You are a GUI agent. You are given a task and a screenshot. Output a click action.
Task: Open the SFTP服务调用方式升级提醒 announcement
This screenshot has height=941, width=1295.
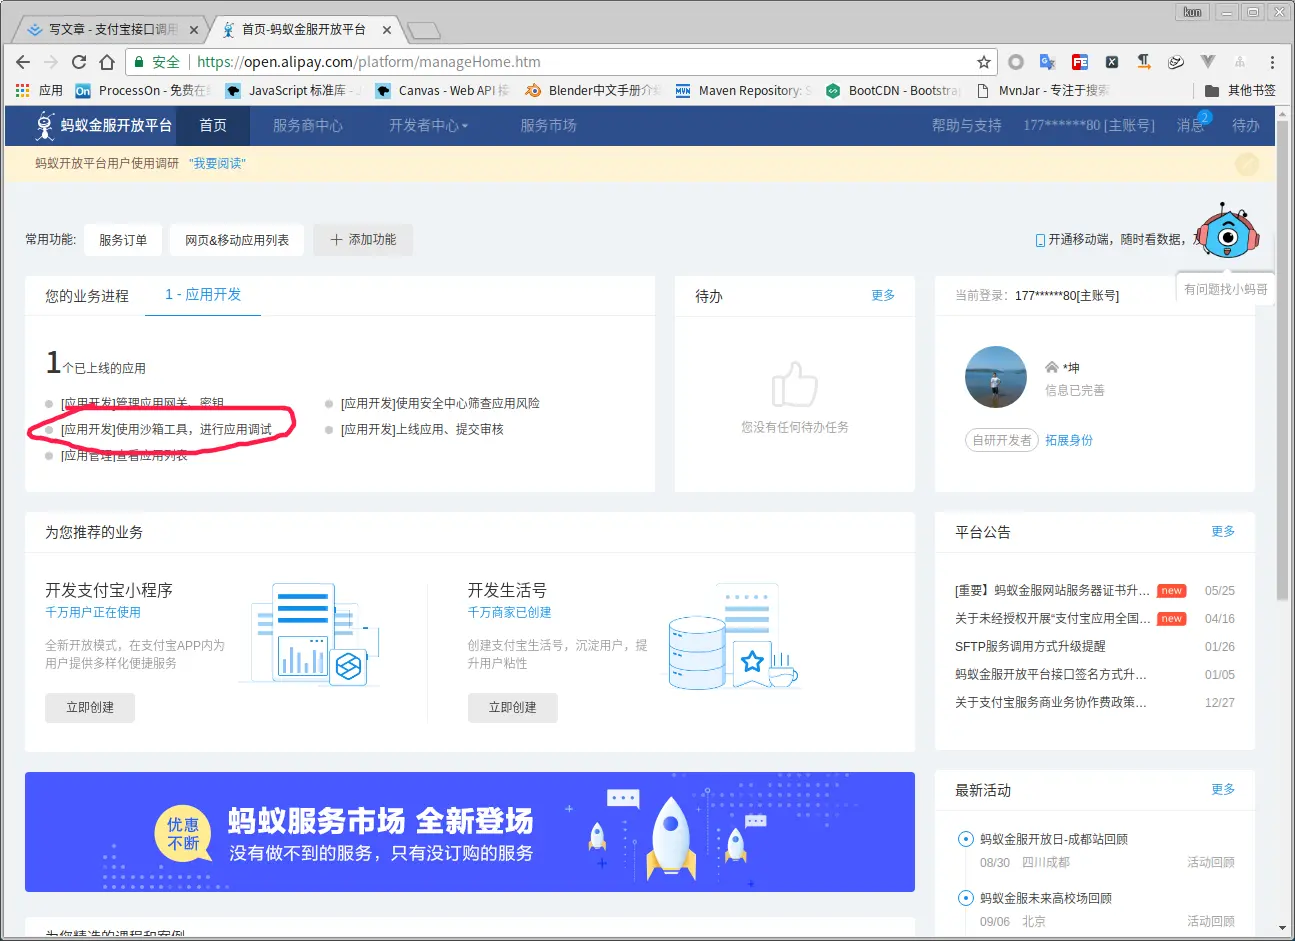tap(1030, 647)
